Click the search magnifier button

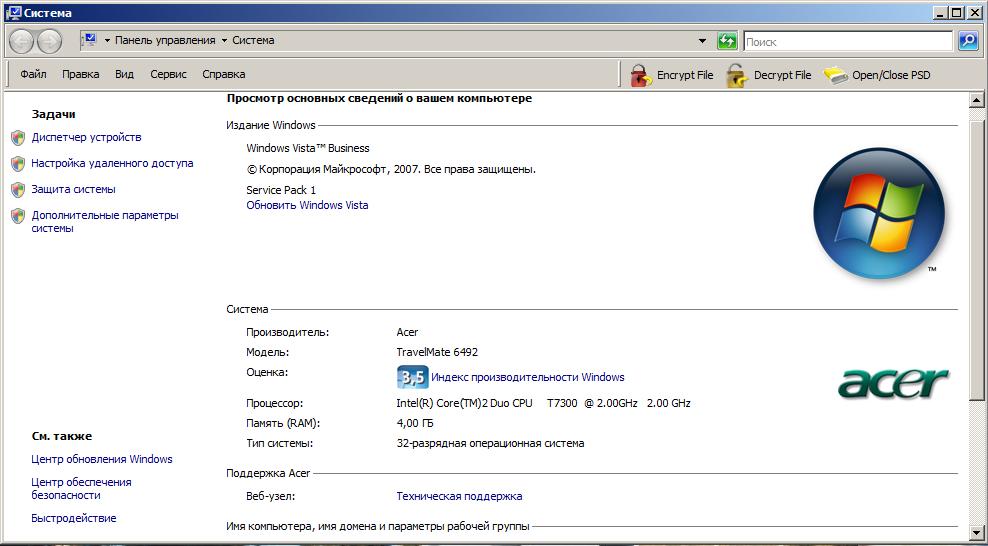tap(967, 42)
